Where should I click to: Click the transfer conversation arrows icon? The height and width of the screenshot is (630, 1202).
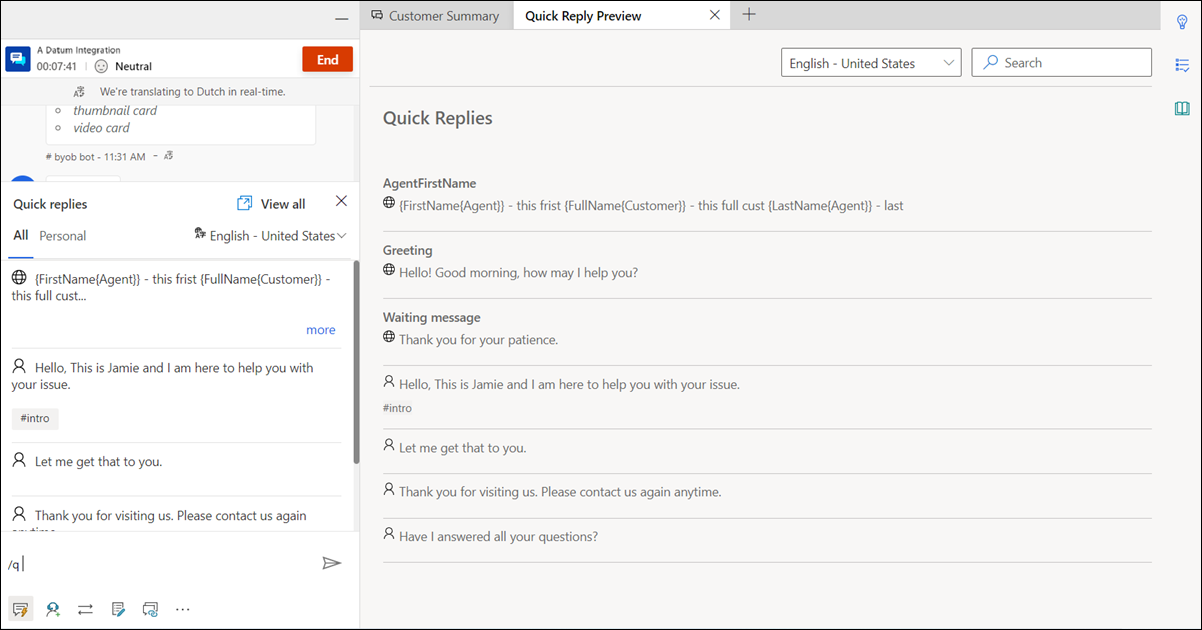pos(85,609)
